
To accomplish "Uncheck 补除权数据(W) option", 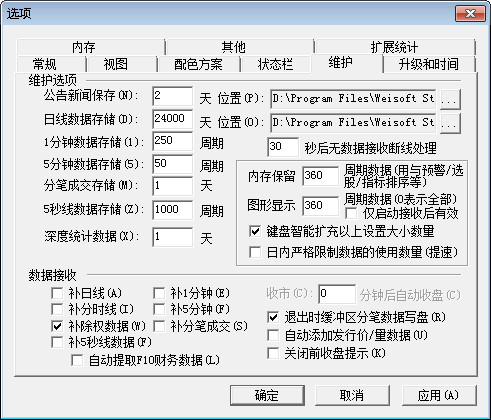I will coord(57,326).
